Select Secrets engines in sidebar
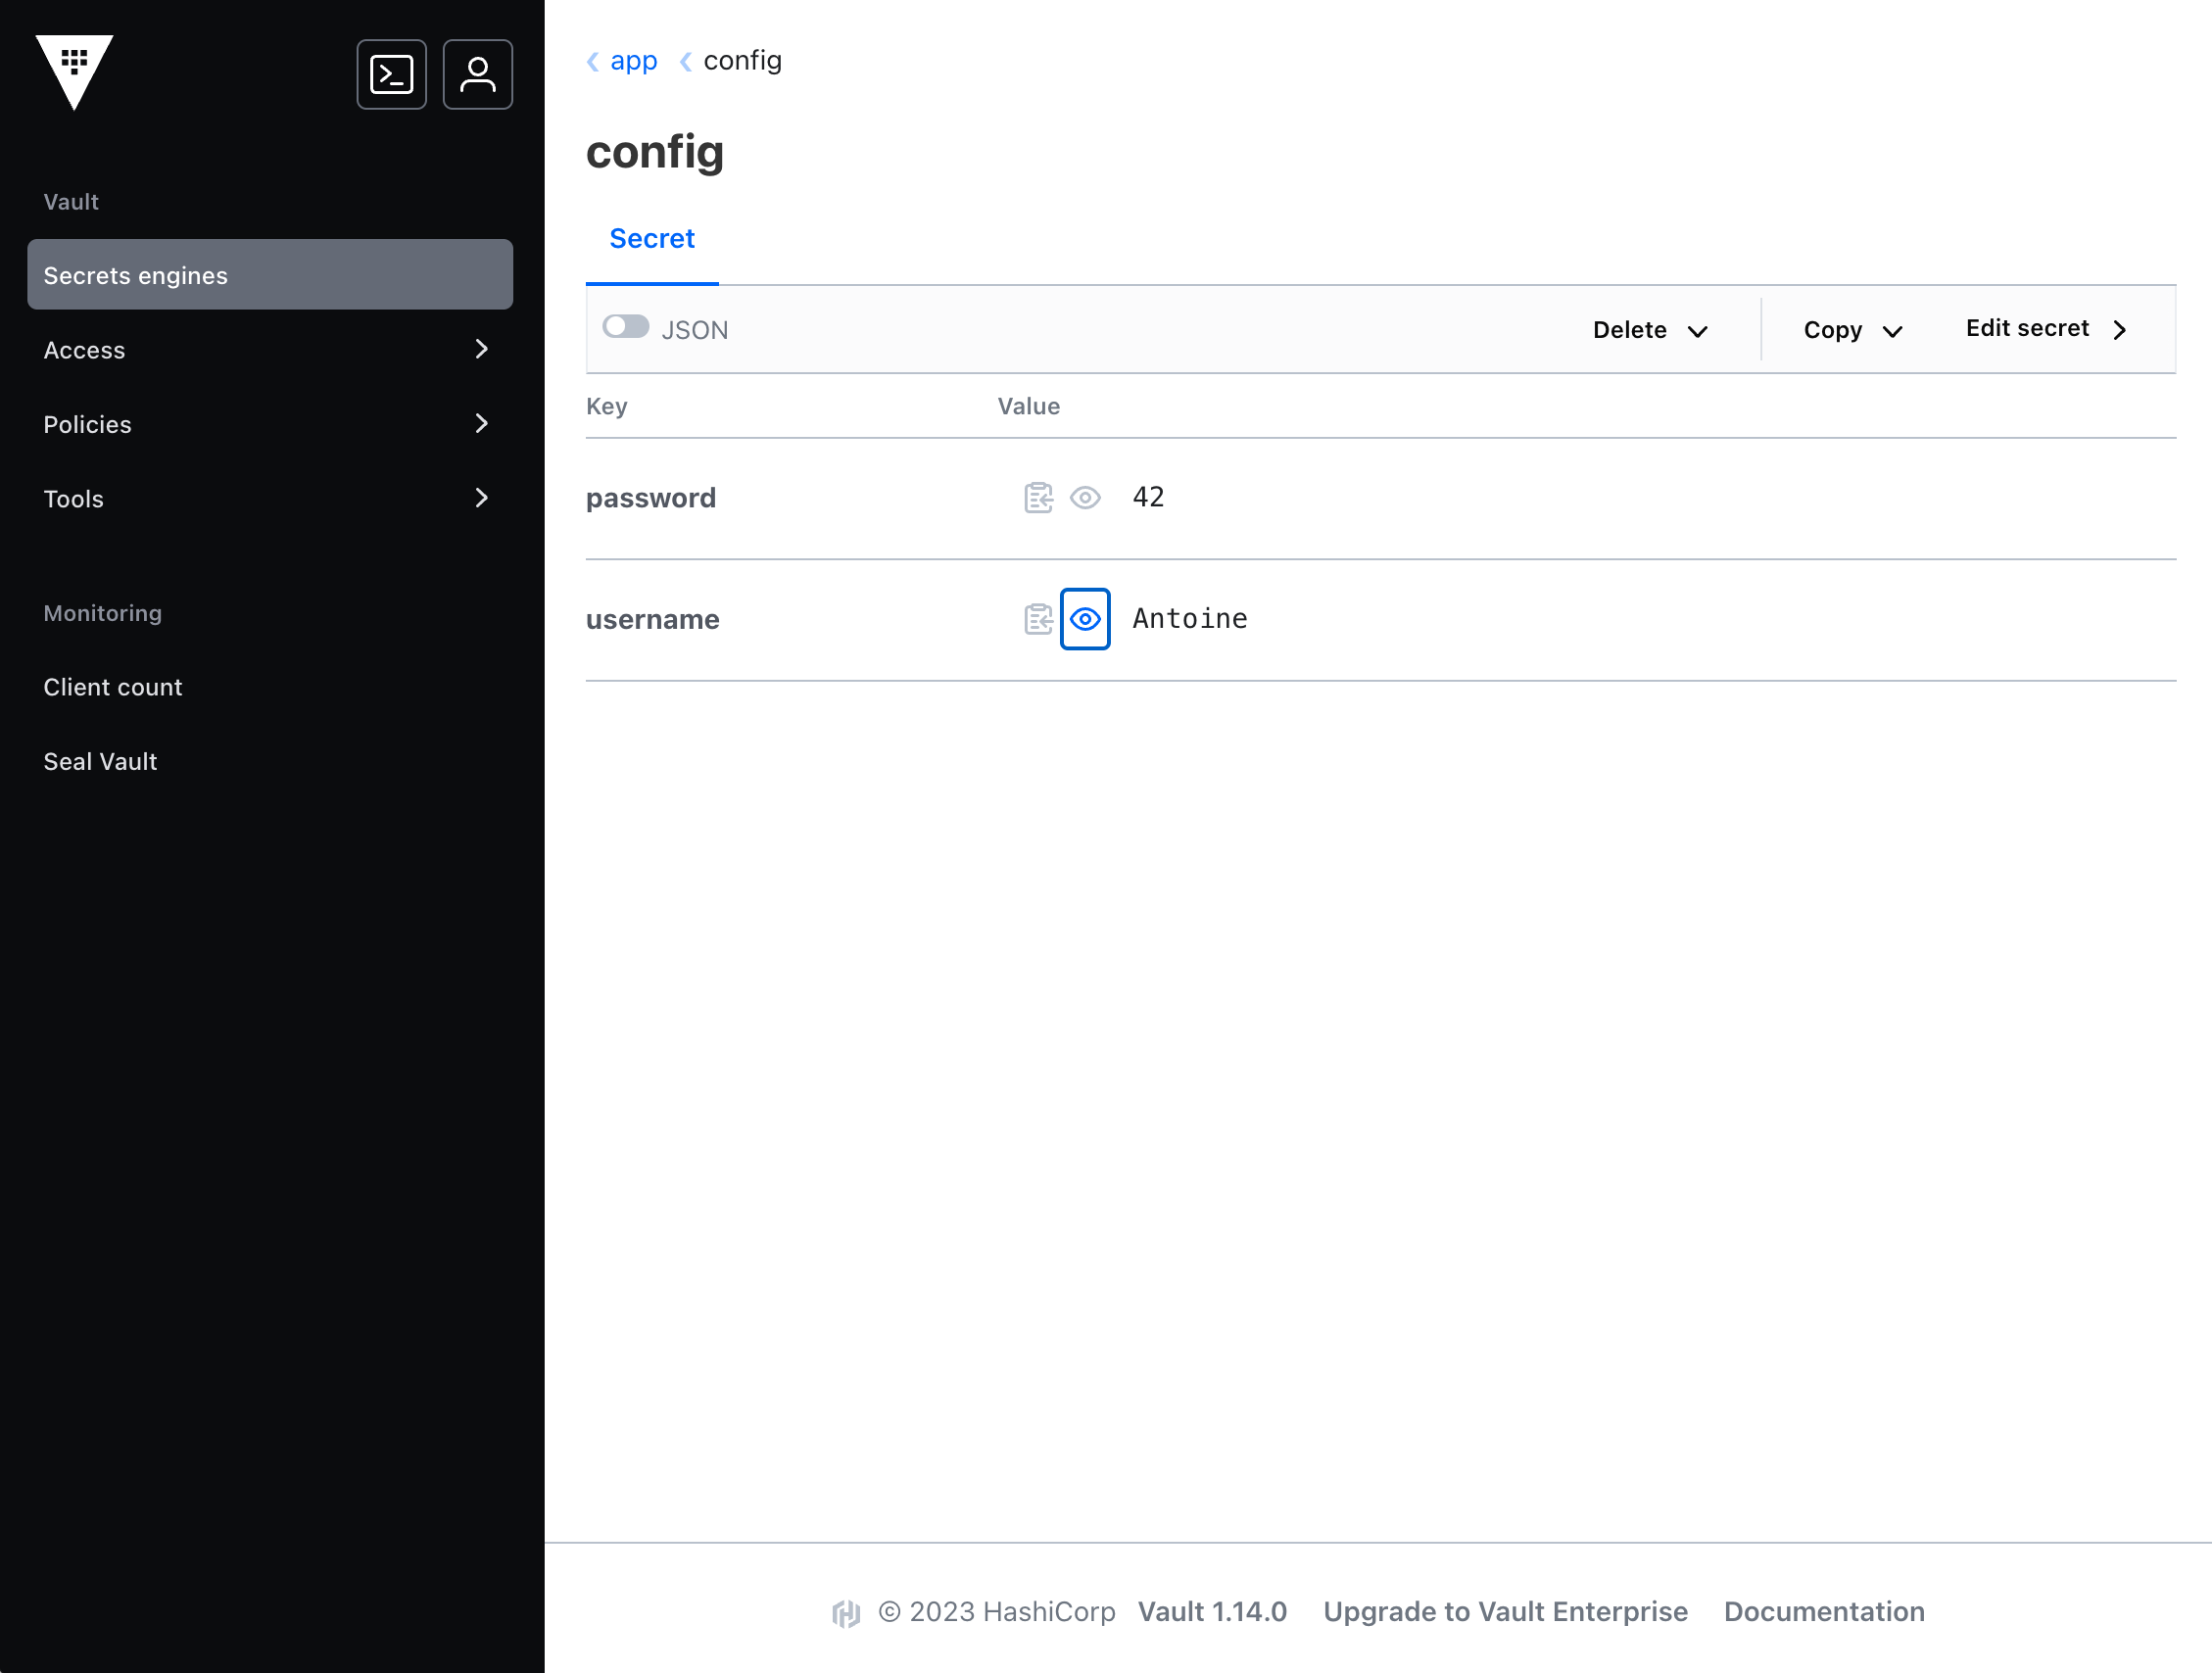 click(270, 274)
